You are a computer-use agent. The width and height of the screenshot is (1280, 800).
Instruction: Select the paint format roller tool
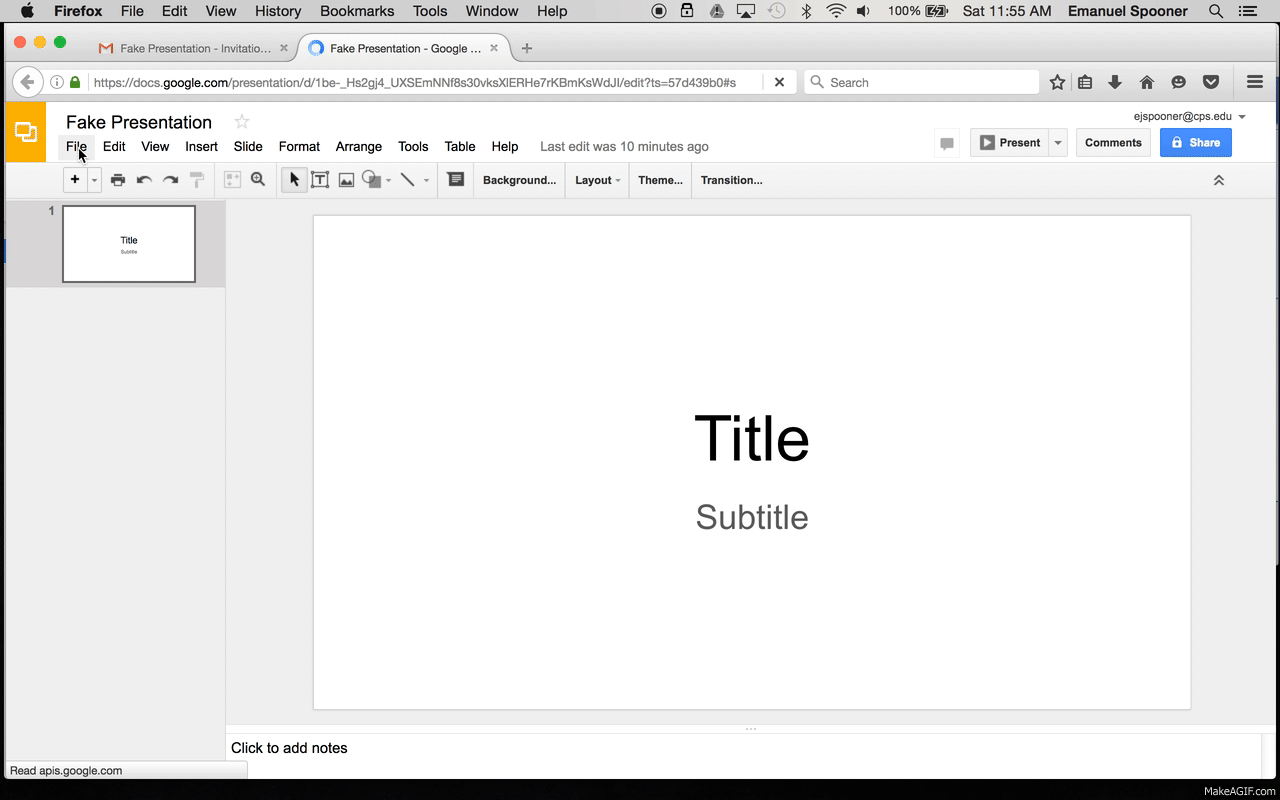click(197, 180)
